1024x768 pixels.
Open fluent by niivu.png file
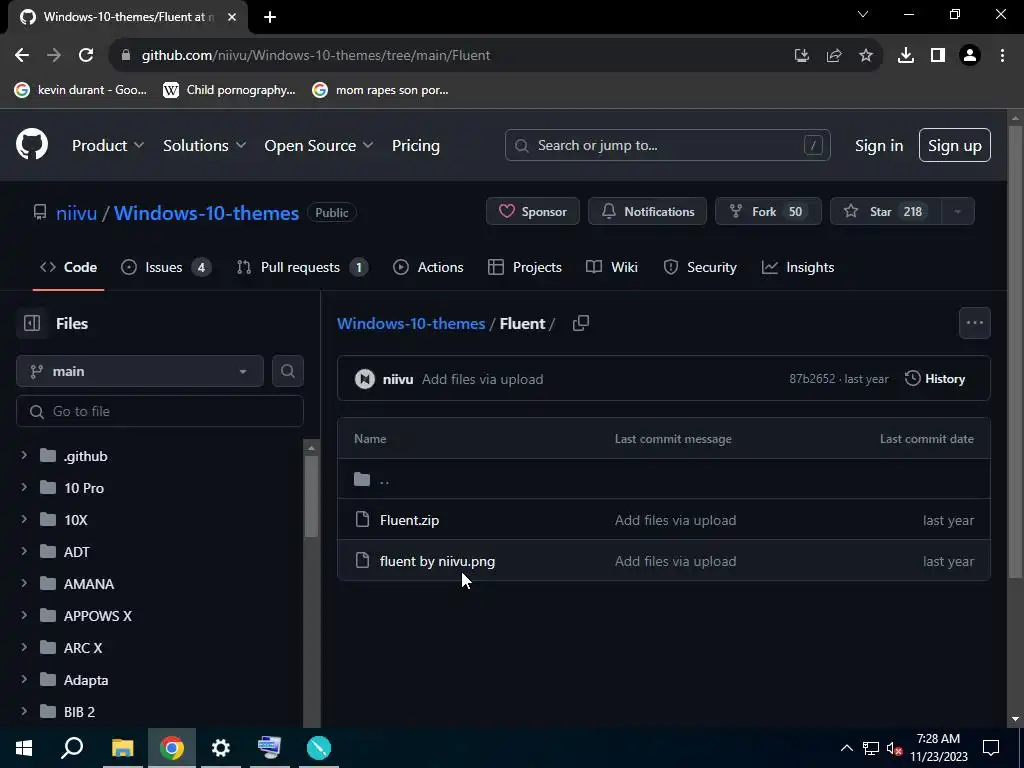[438, 561]
